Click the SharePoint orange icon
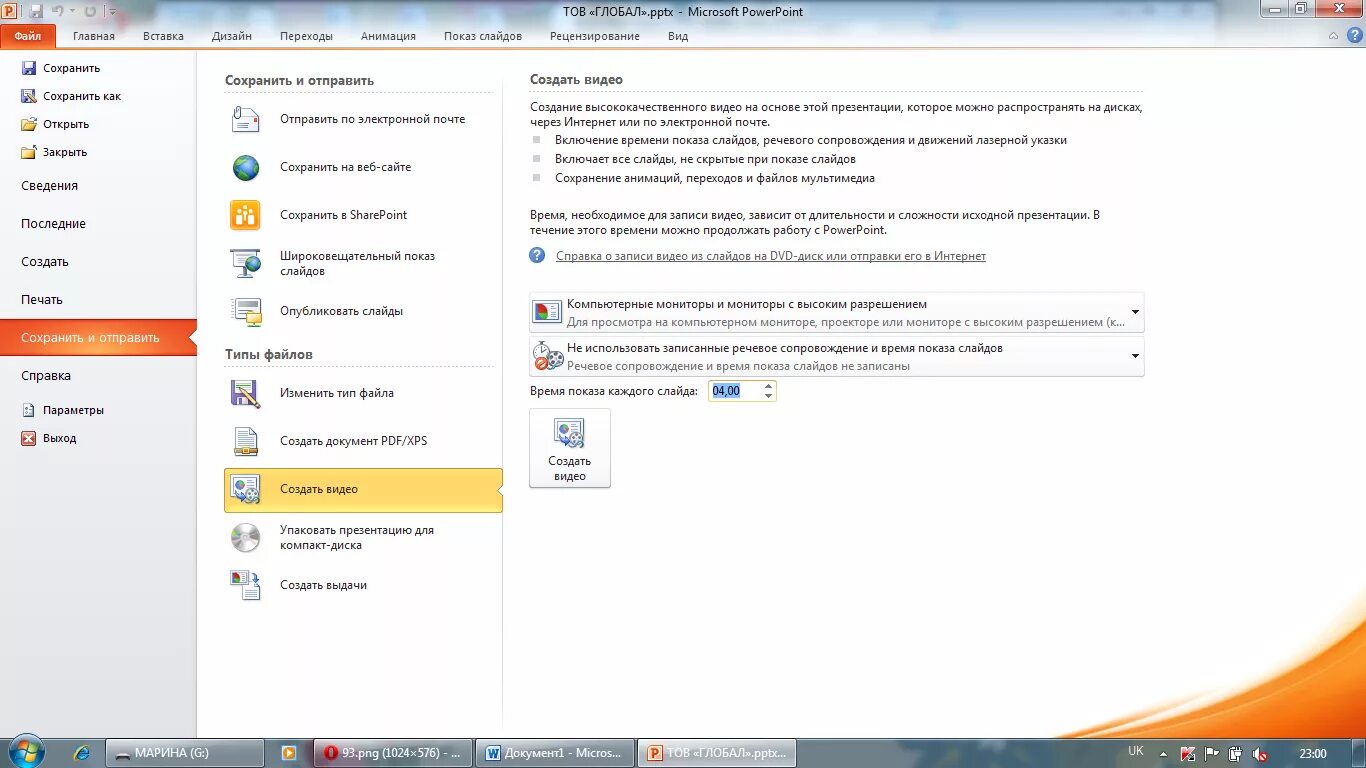 click(x=246, y=215)
